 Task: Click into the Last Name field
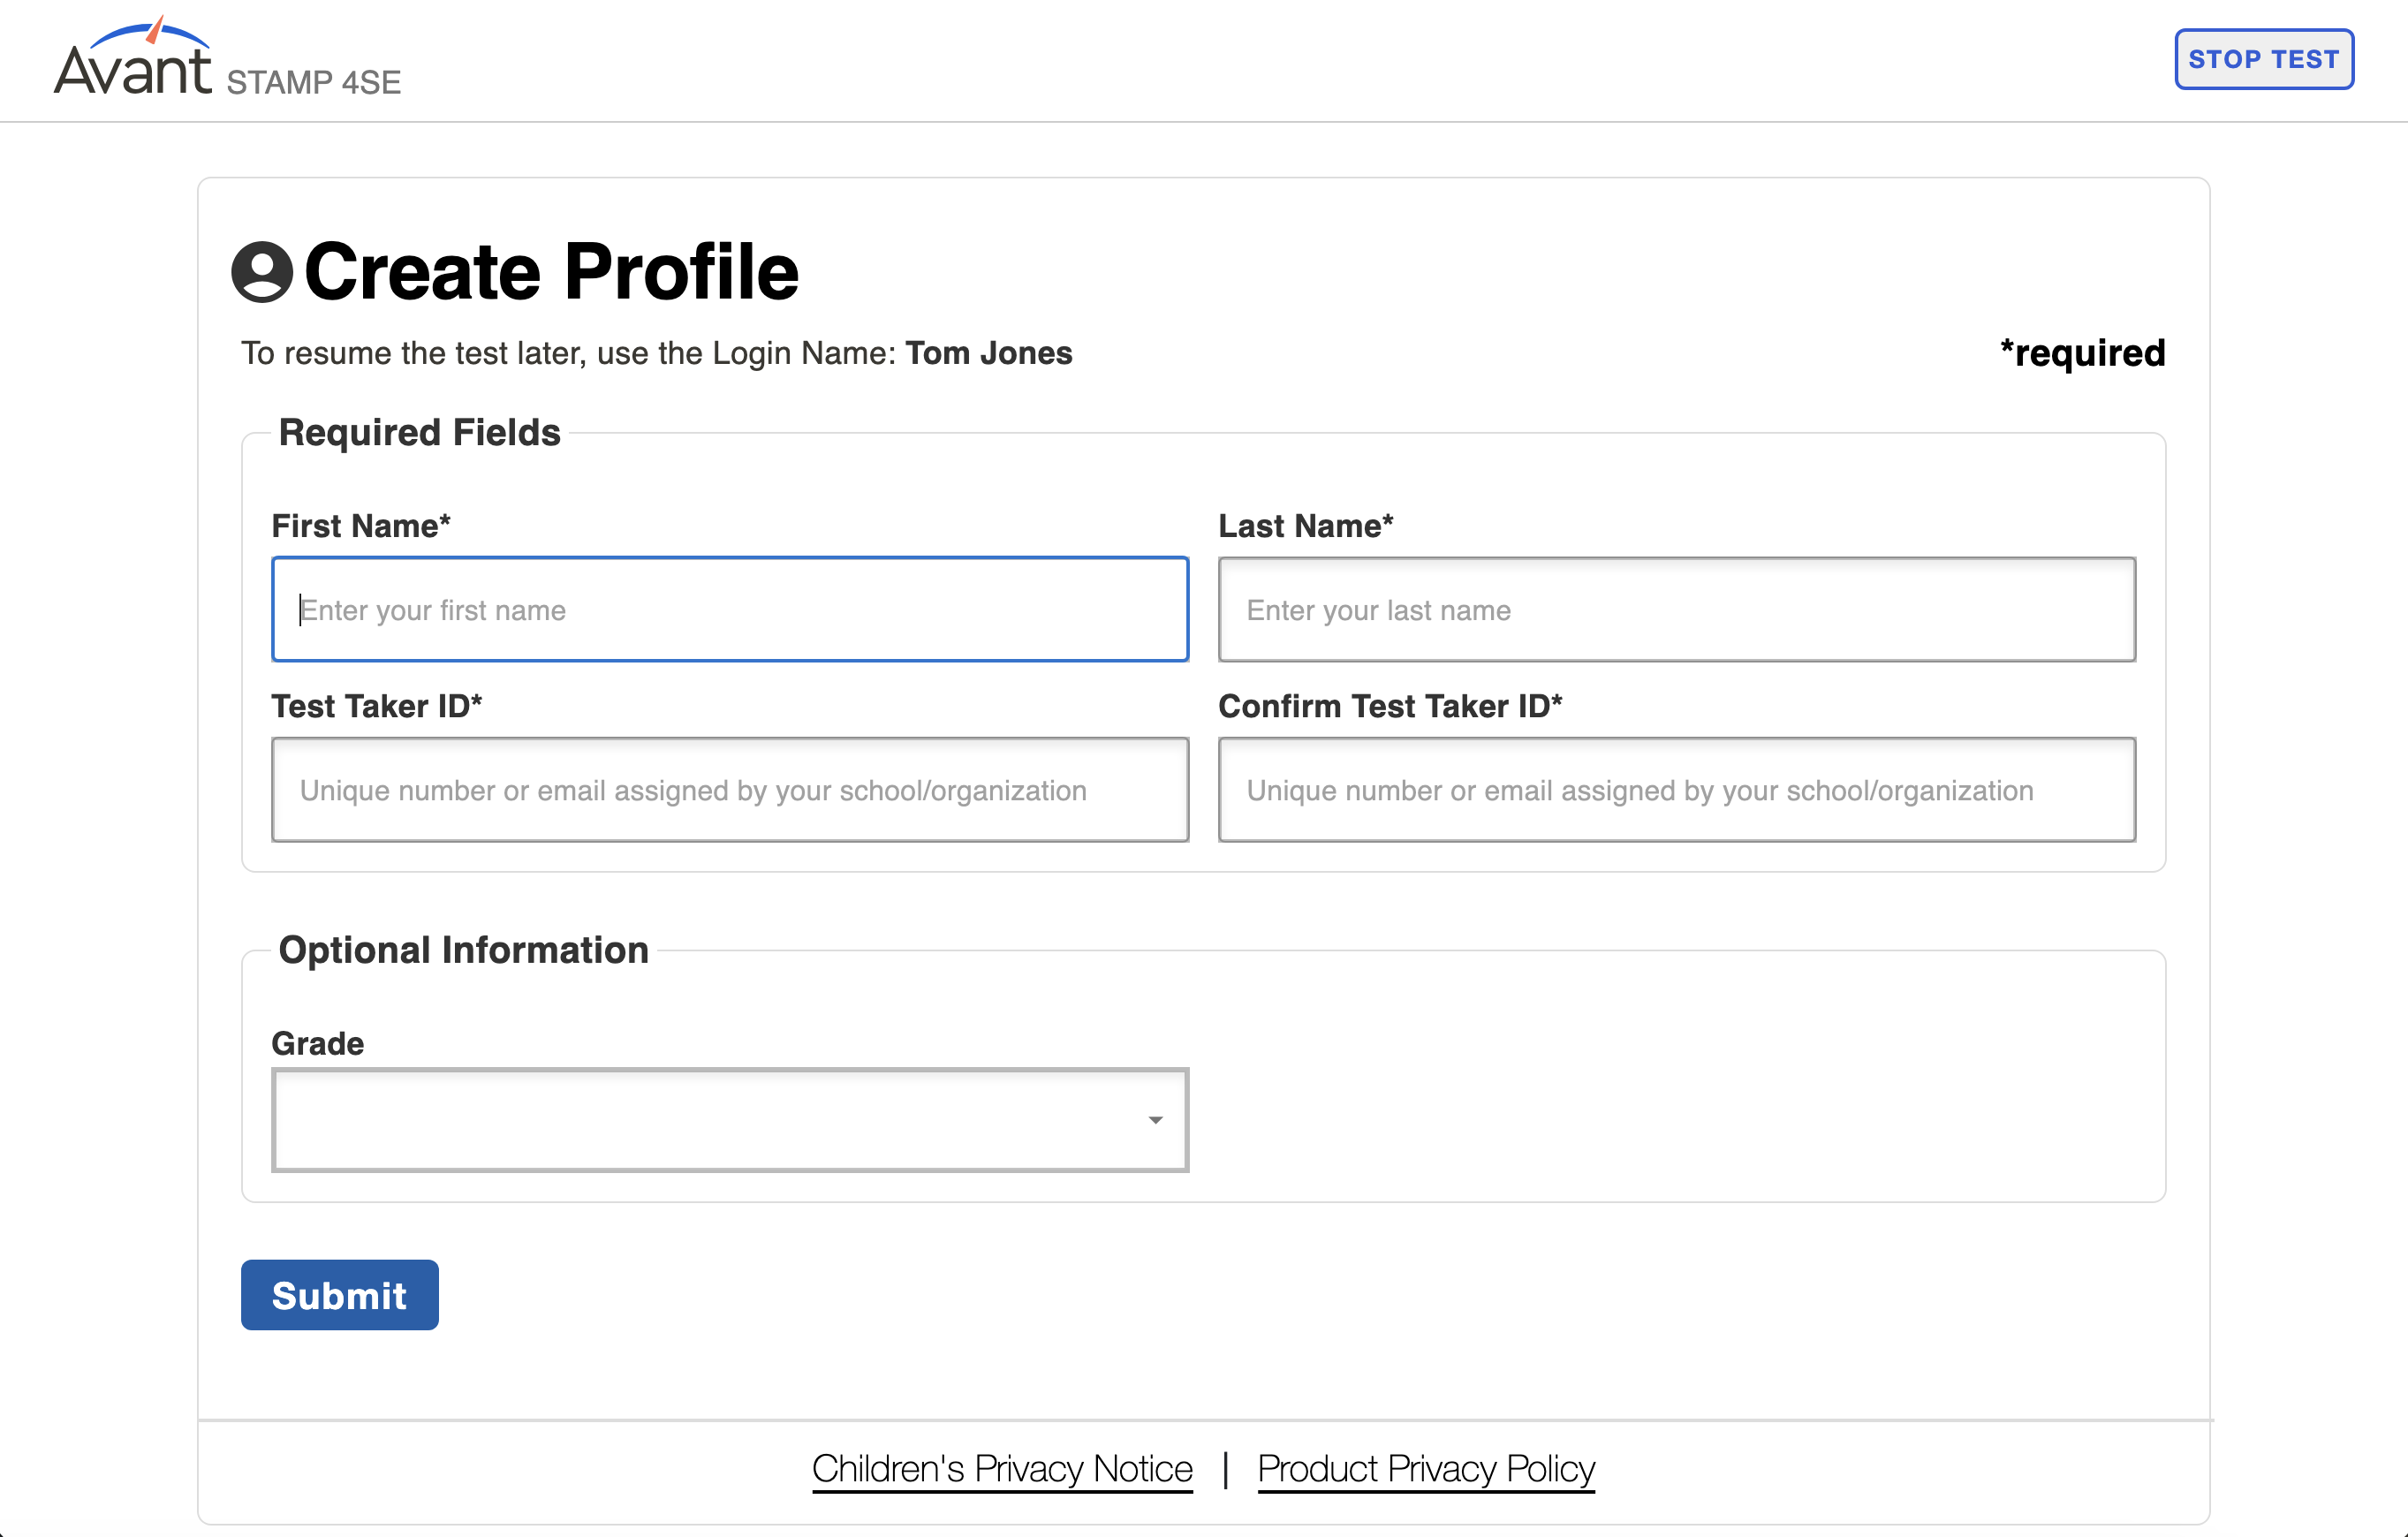pyautogui.click(x=1676, y=610)
